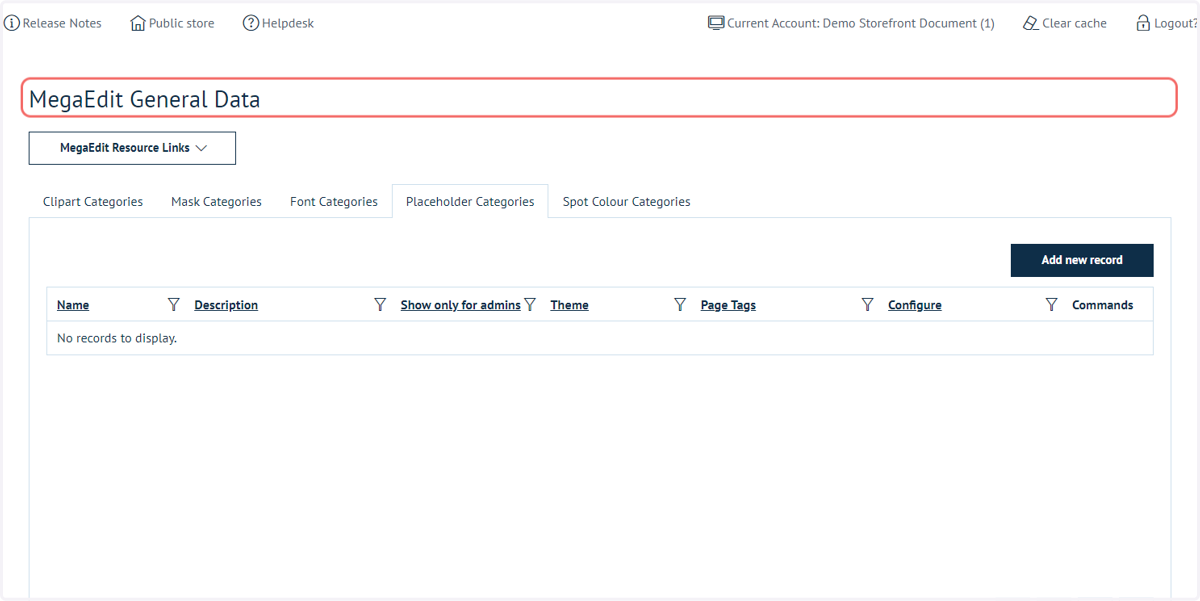Click the Helpdesk question mark icon
This screenshot has height=601, width=1200.
[x=251, y=23]
